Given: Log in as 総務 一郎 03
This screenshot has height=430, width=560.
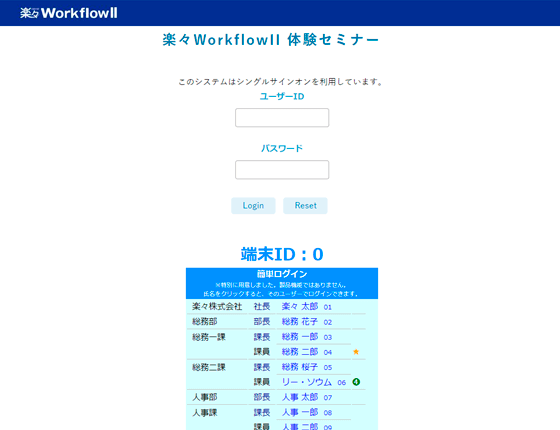Looking at the screenshot, I should pyautogui.click(x=306, y=337).
